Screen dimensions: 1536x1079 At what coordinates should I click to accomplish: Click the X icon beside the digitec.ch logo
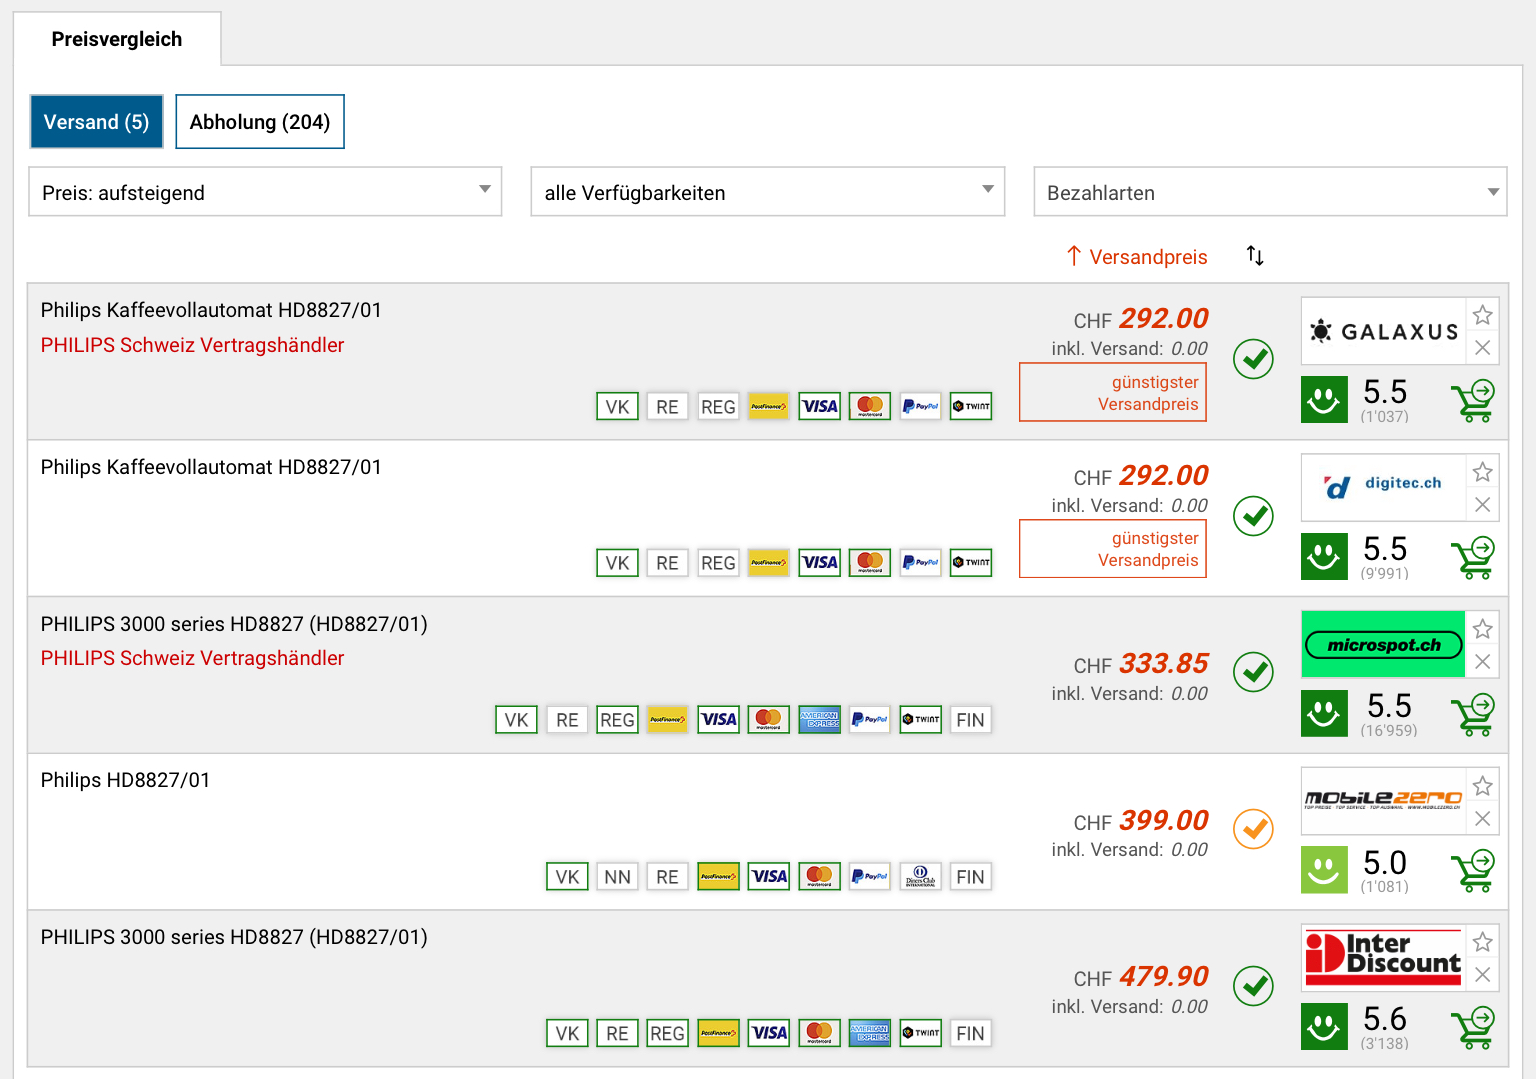1482,505
